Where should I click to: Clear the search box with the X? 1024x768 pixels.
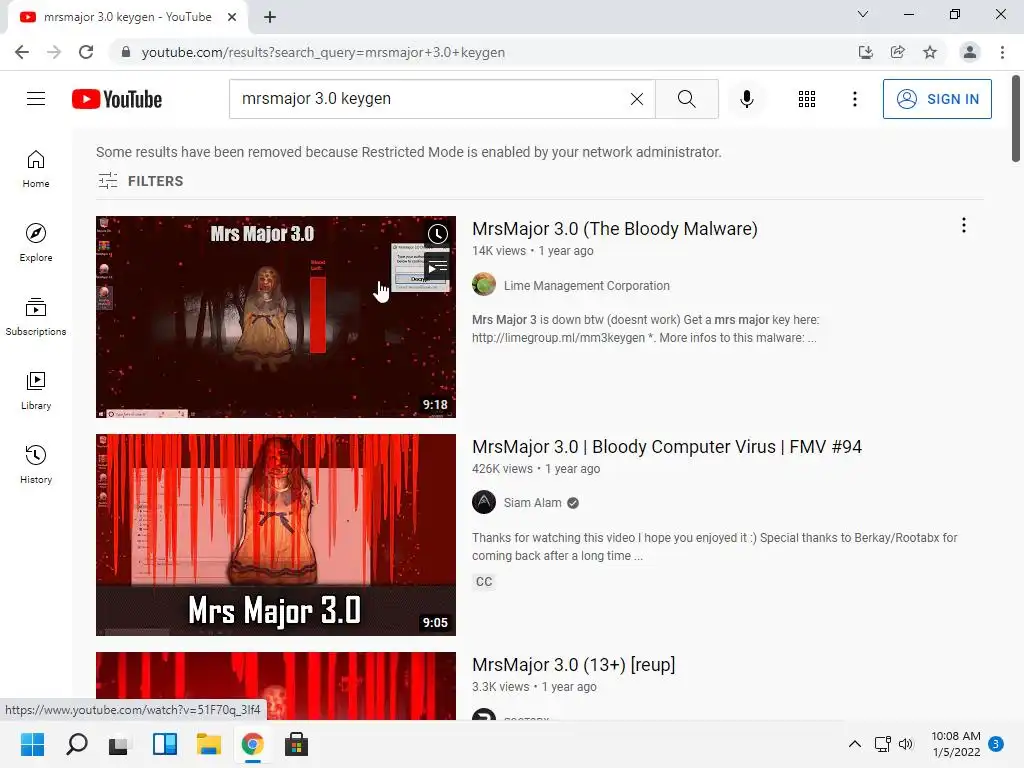tap(637, 99)
